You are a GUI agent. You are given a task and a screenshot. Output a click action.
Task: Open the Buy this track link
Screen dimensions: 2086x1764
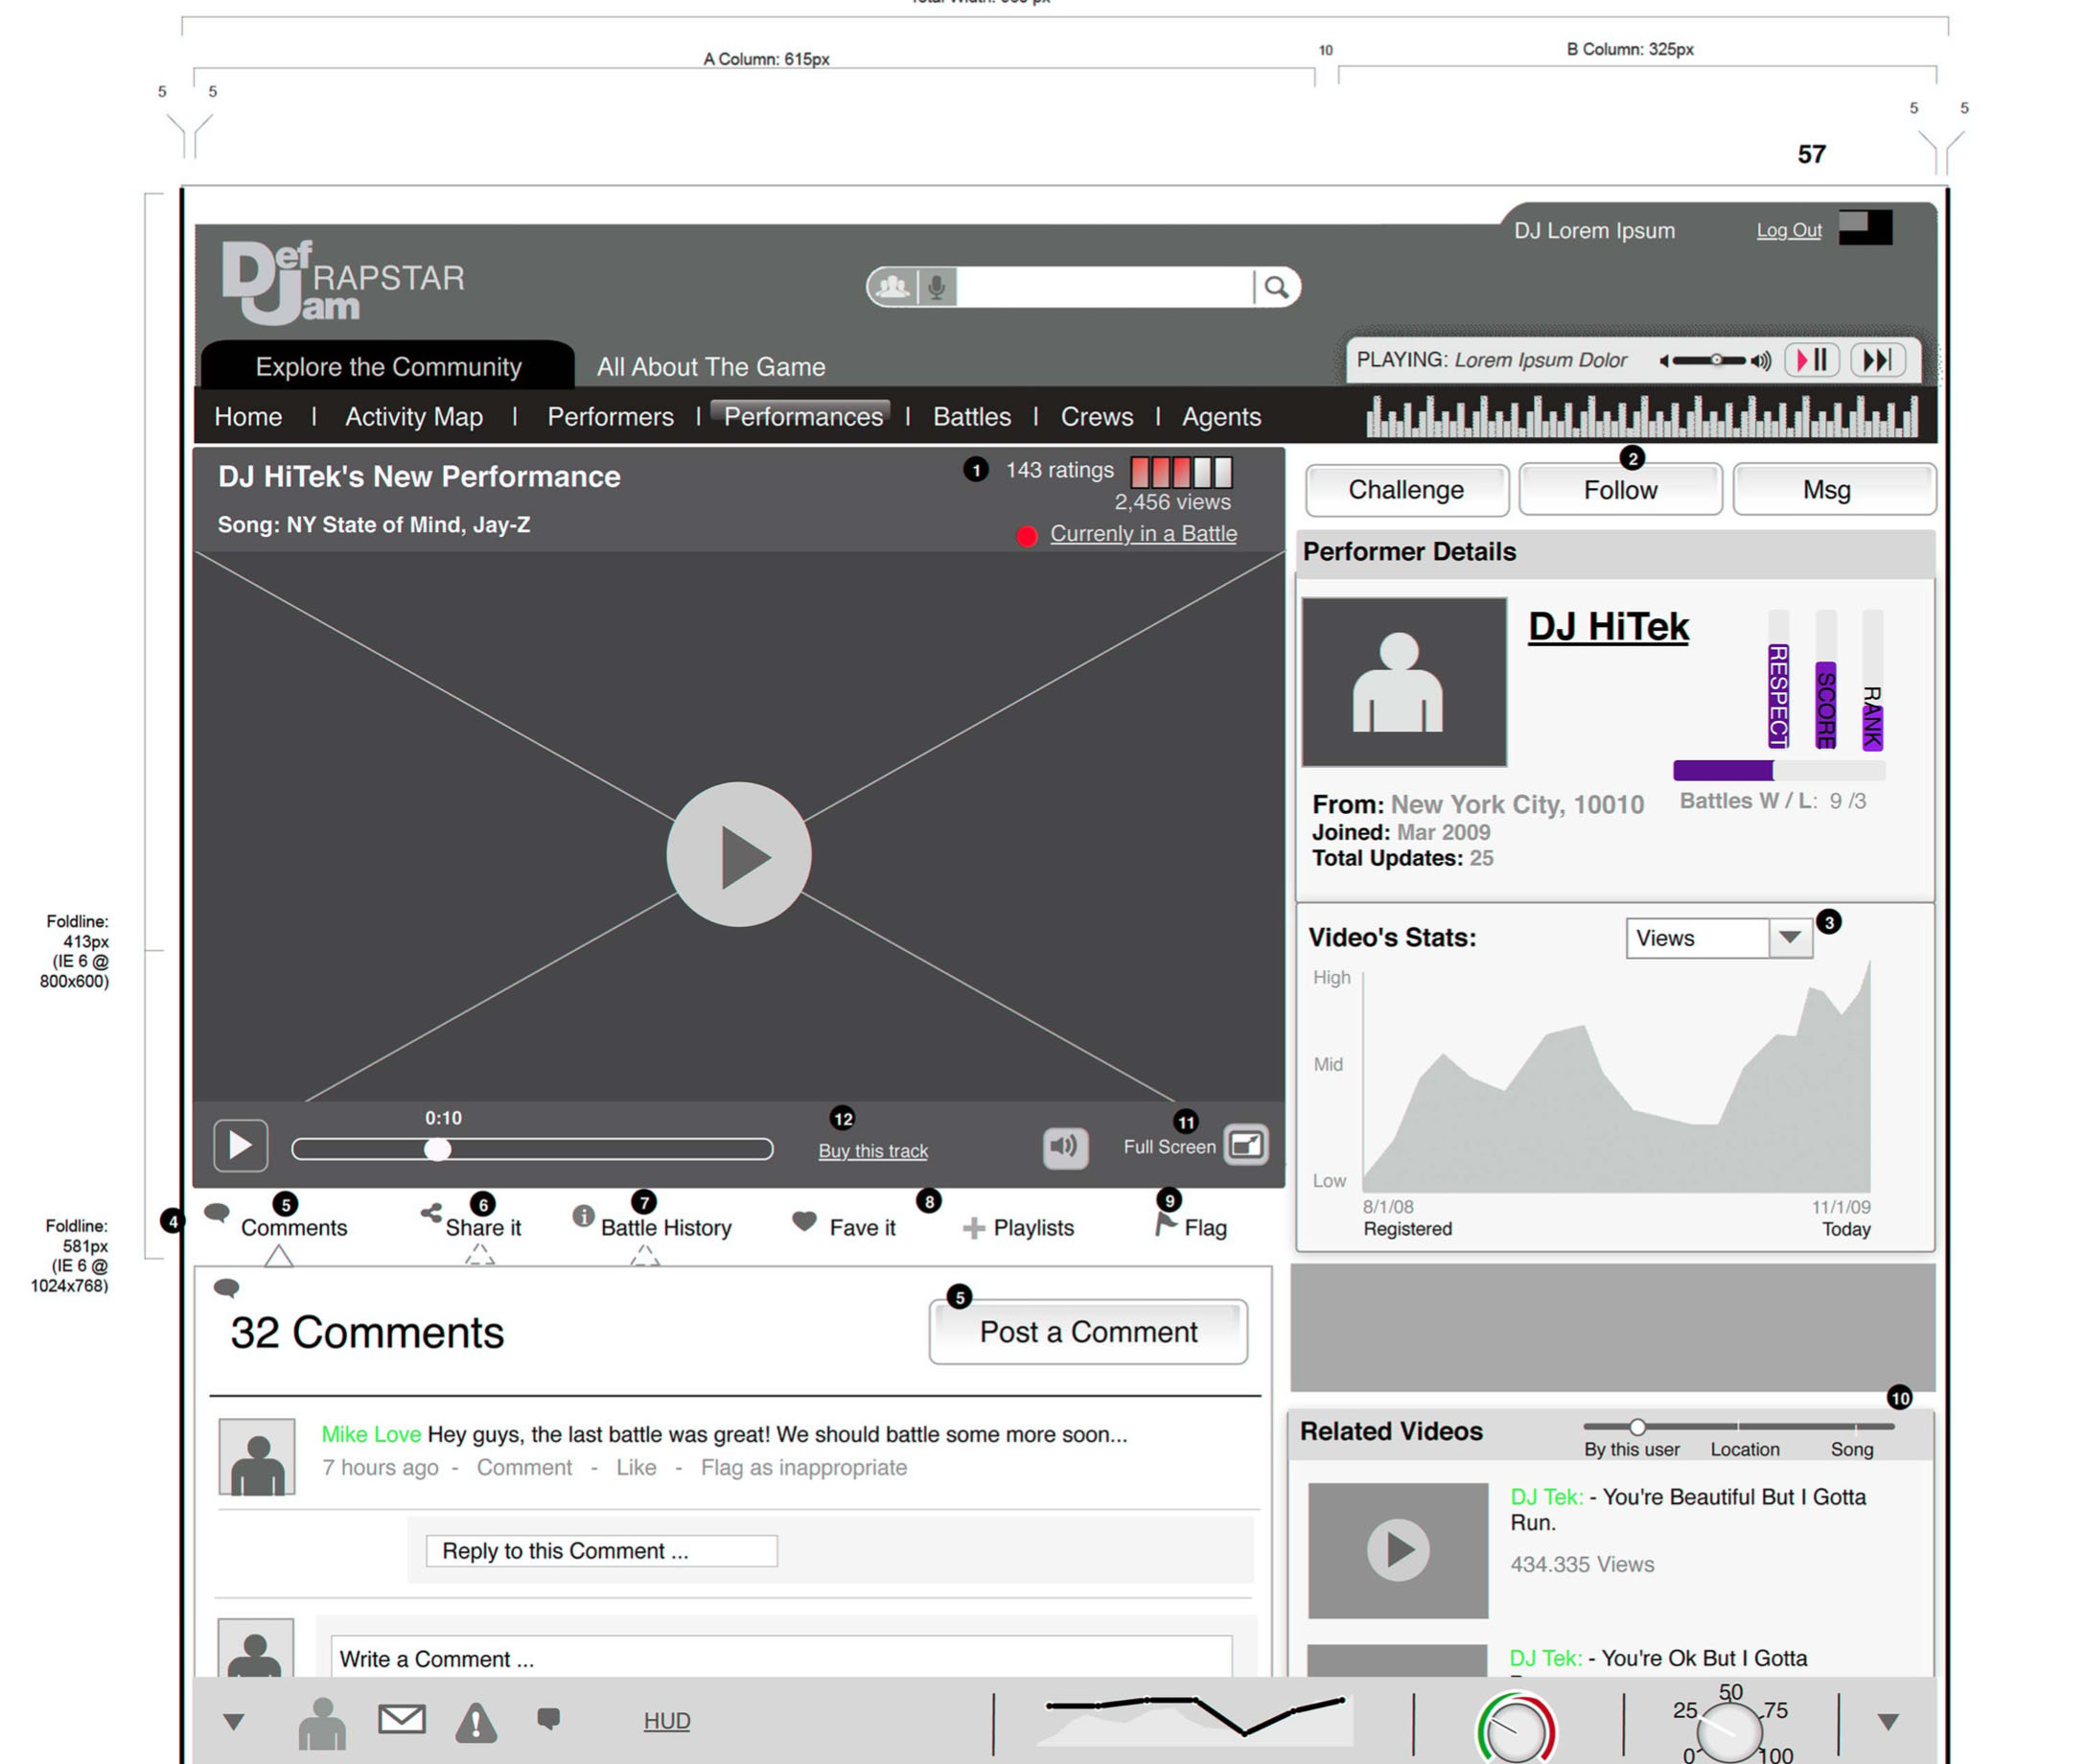pyautogui.click(x=872, y=1151)
